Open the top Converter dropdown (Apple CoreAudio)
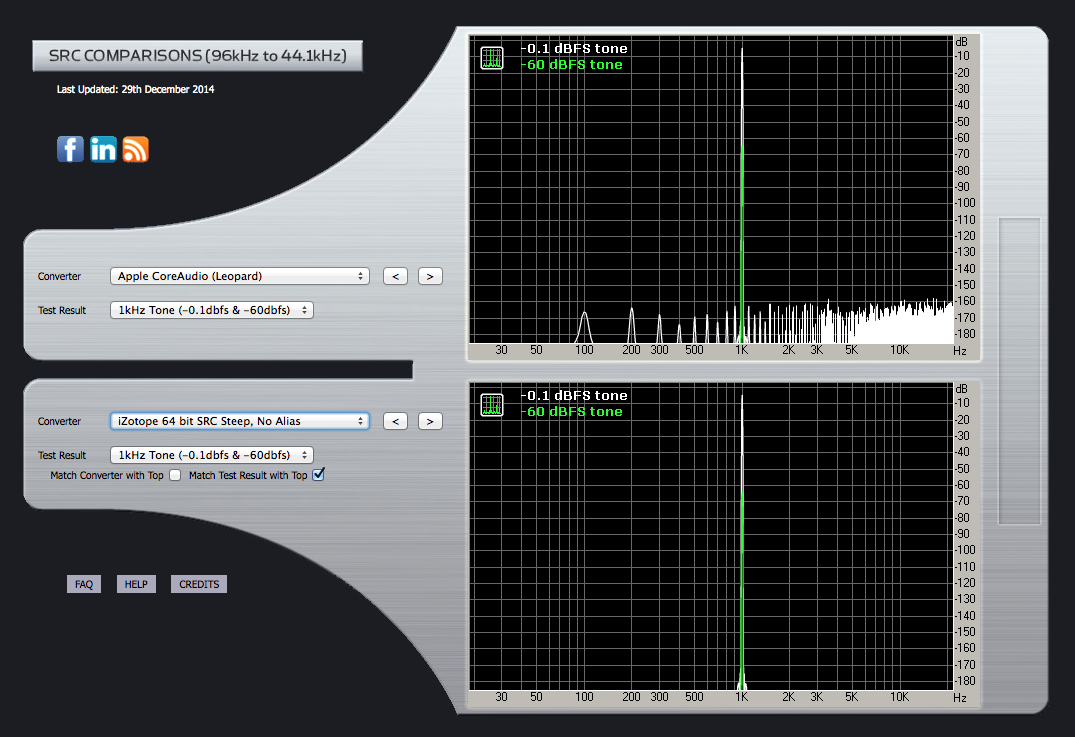The image size is (1075, 737). [x=240, y=276]
